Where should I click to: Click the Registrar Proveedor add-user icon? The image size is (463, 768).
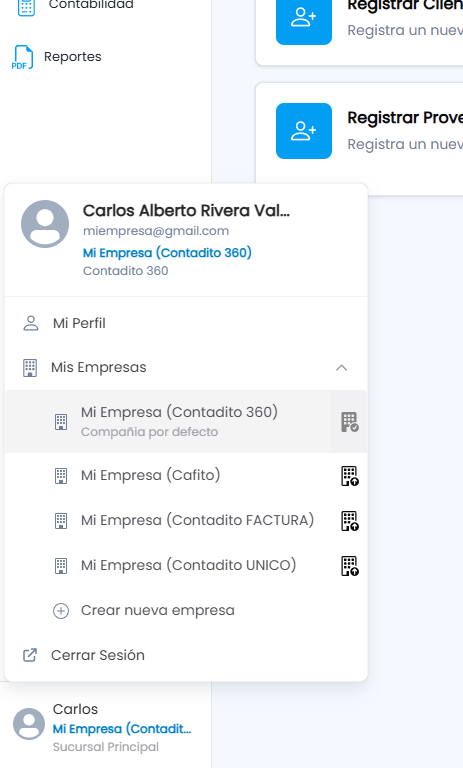tap(304, 131)
